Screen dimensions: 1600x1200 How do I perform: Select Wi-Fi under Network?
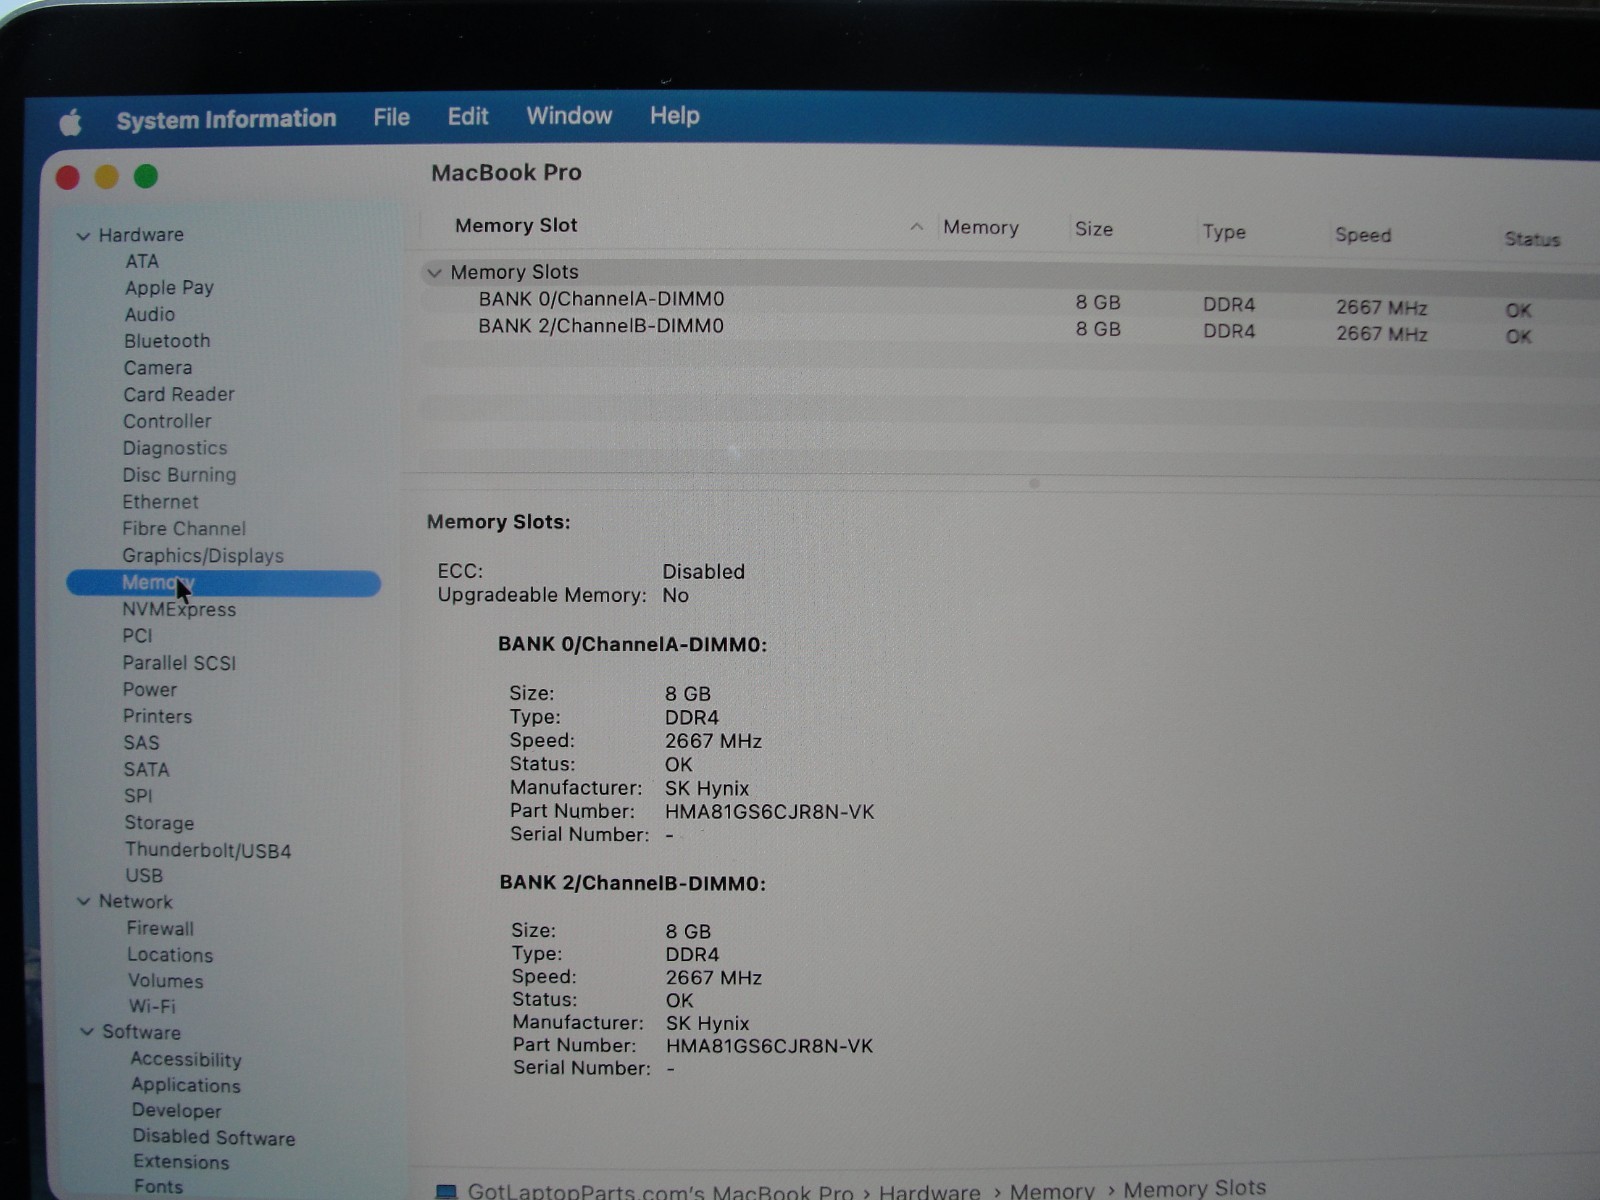(x=152, y=1006)
